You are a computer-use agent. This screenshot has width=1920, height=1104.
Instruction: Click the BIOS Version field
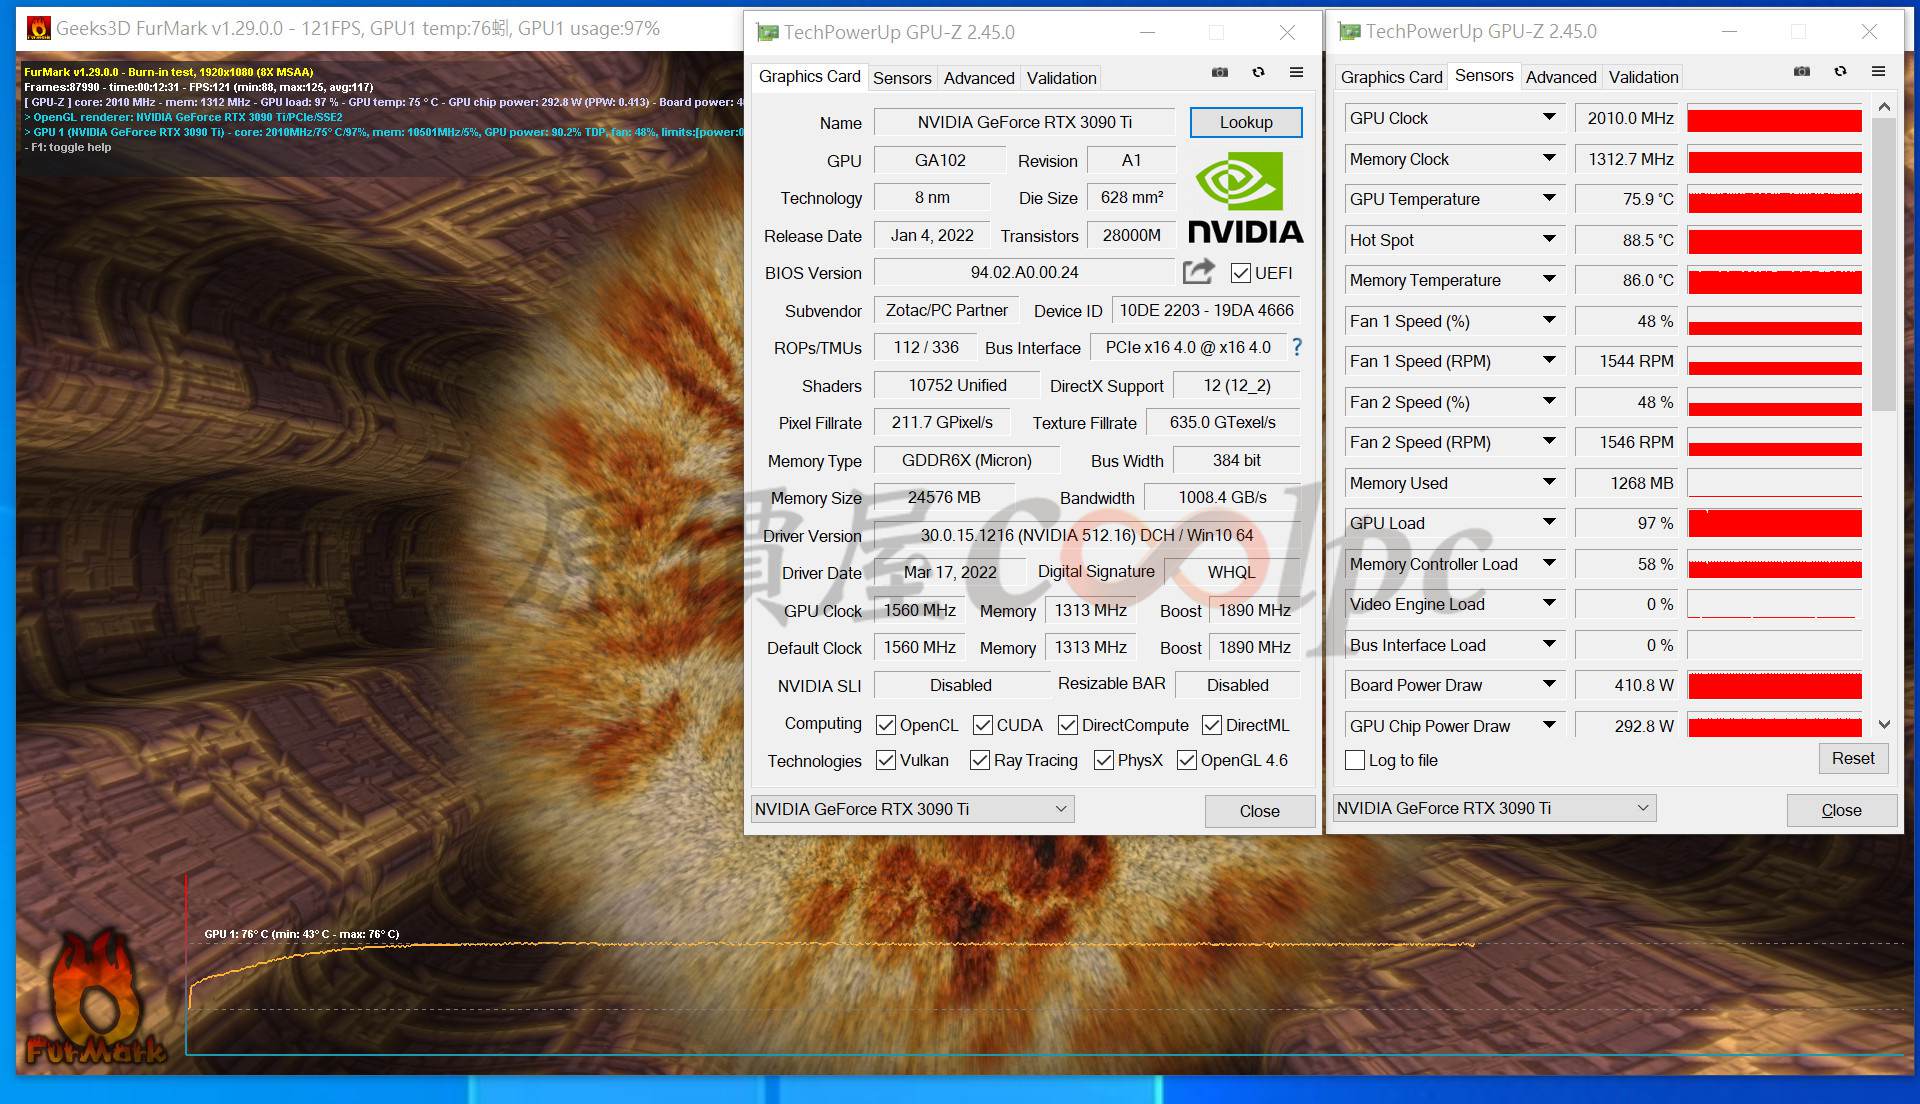tap(1024, 272)
